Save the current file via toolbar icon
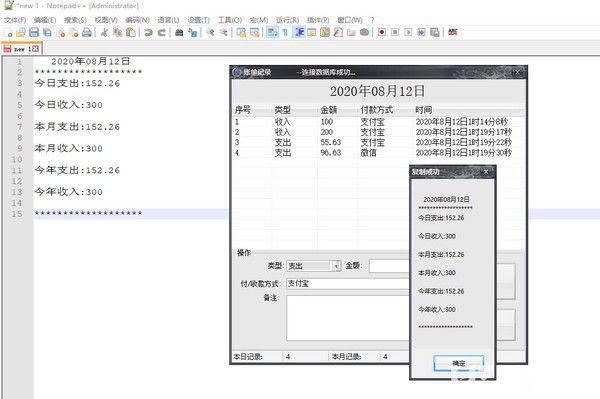Screen dimensions: 600x399 [34, 33]
